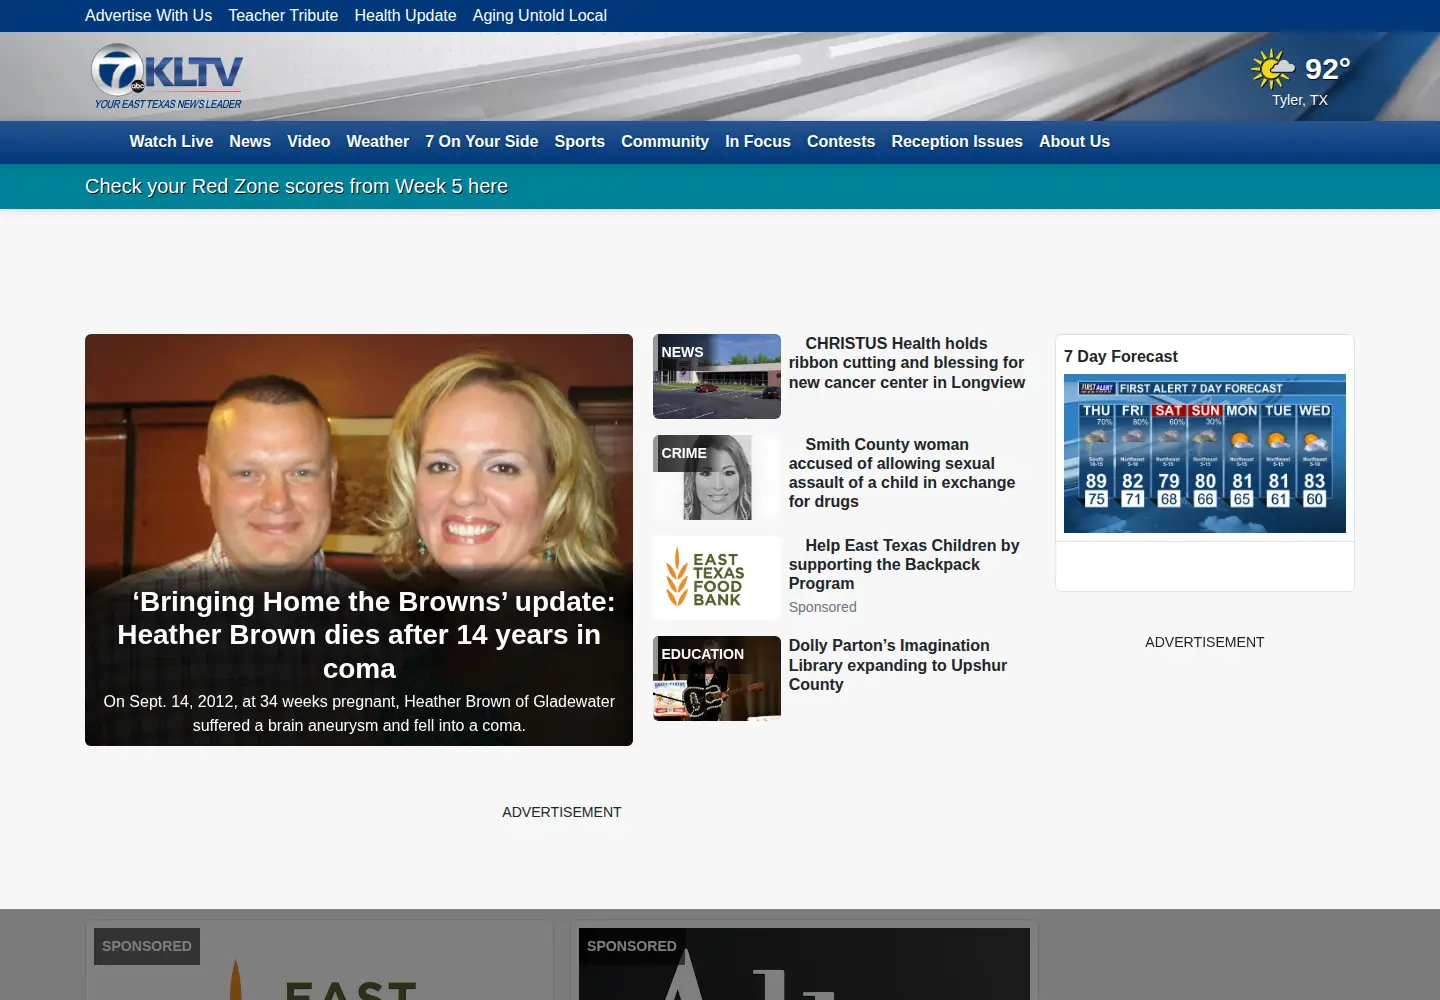Select In Focus in navigation
The width and height of the screenshot is (1440, 1000).
pyautogui.click(x=758, y=142)
